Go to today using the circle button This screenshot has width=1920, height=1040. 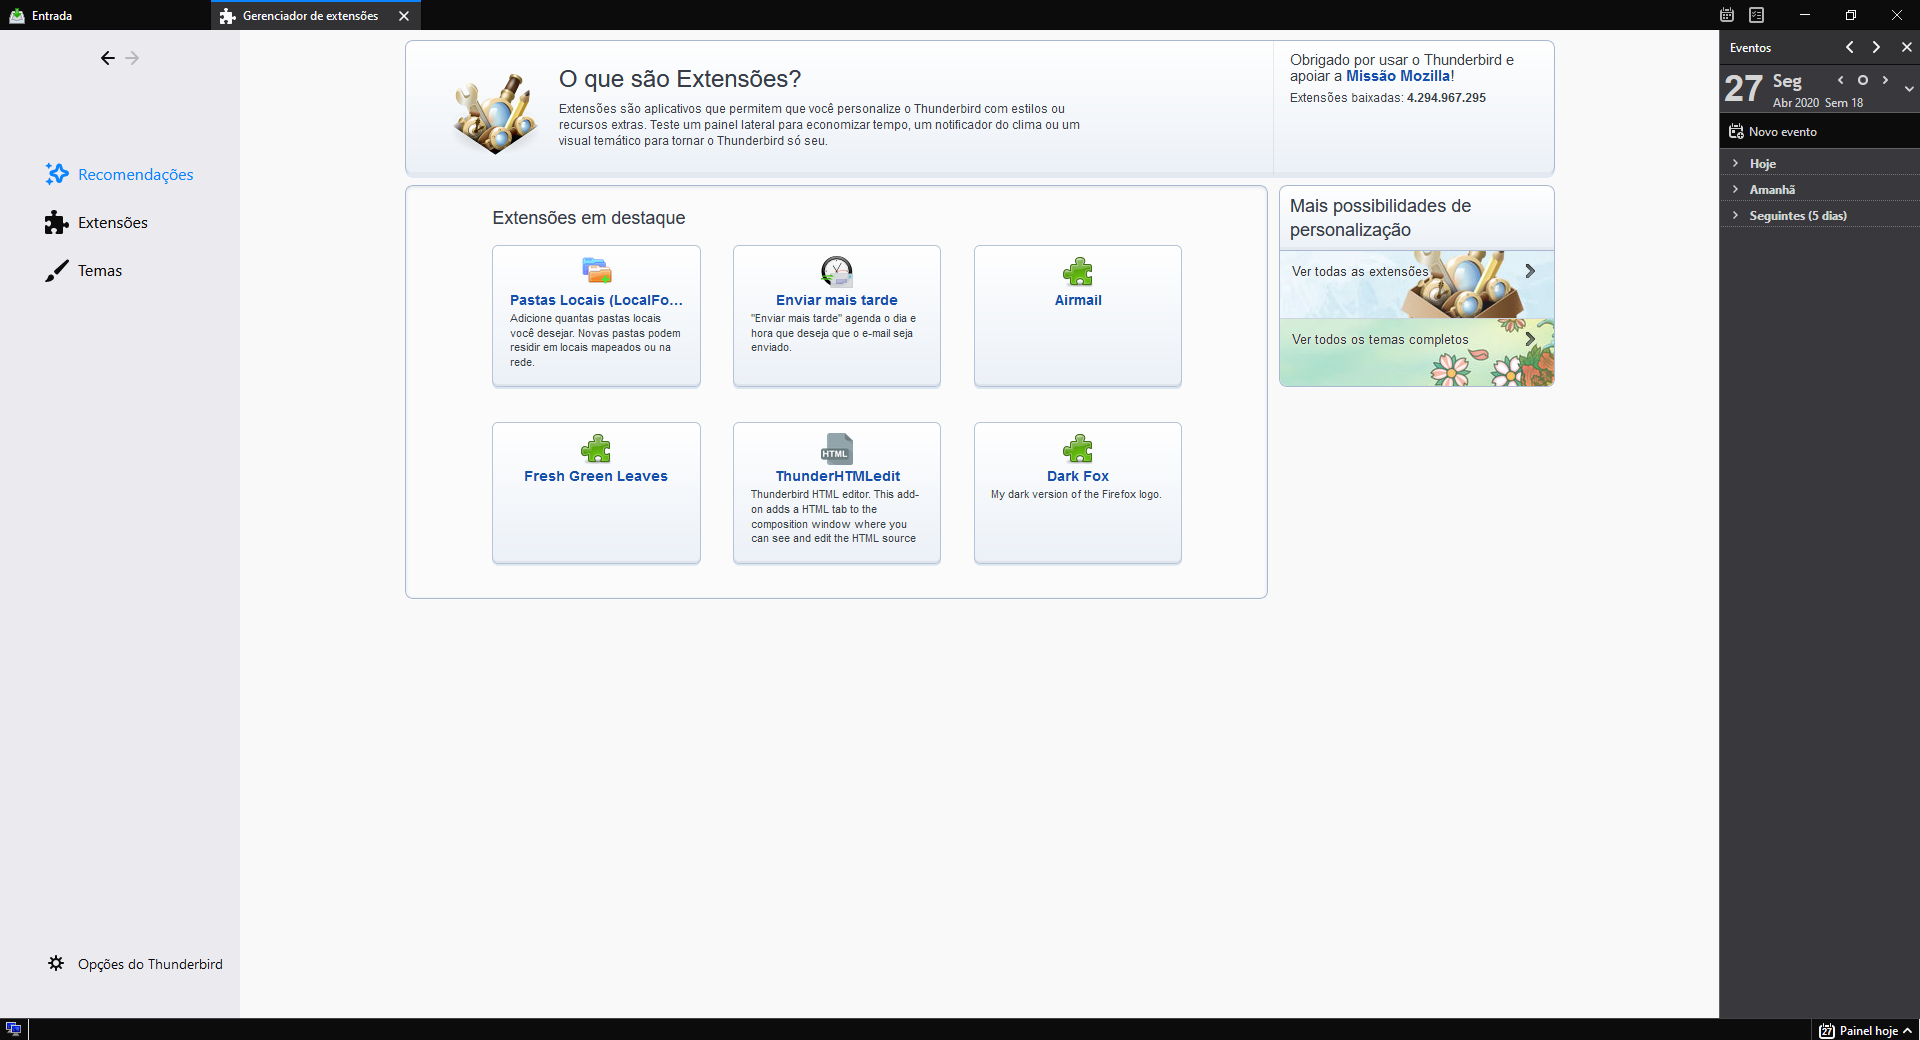(x=1863, y=80)
